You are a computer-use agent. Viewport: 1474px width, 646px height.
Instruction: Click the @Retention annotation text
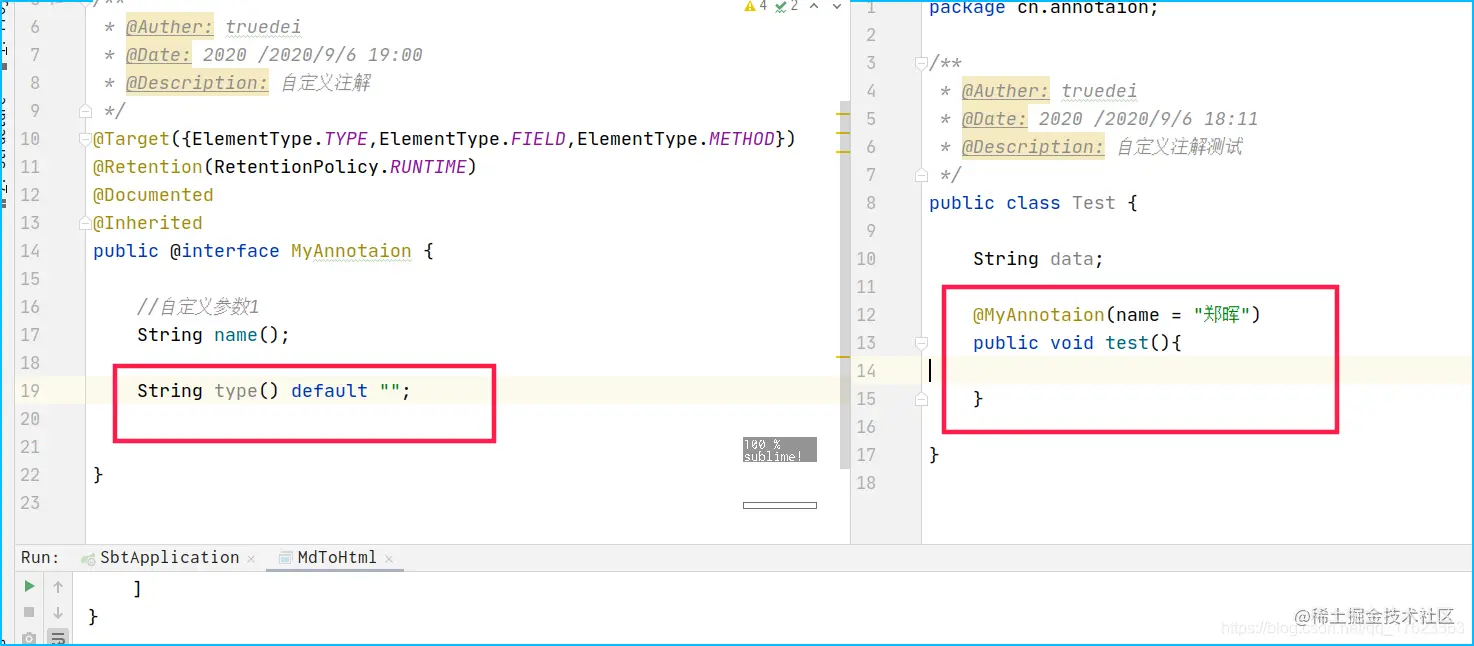point(148,167)
